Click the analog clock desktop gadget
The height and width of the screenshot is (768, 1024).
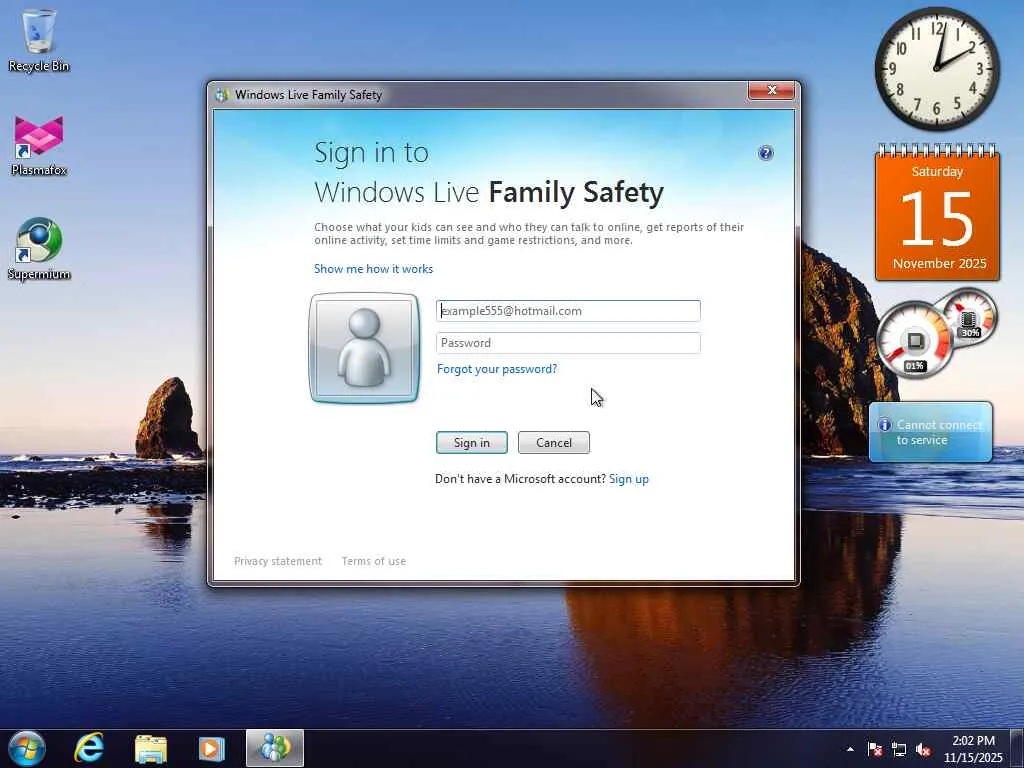937,69
